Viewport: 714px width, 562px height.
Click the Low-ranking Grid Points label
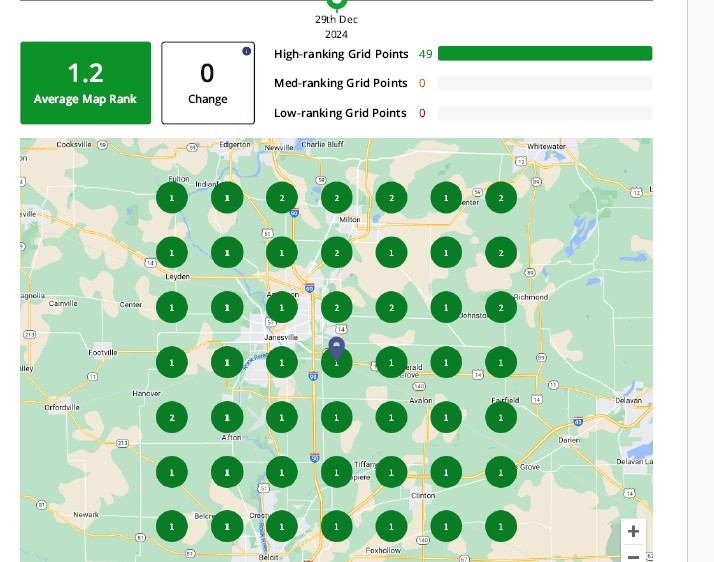(340, 113)
